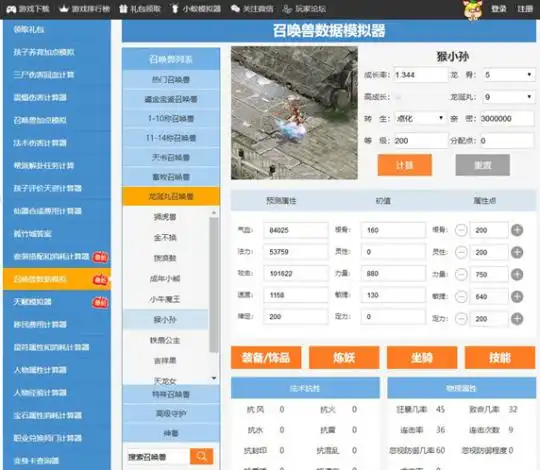The width and height of the screenshot is (540, 470).
Task: Select 小牛魔王 in summon list
Action: [165, 299]
